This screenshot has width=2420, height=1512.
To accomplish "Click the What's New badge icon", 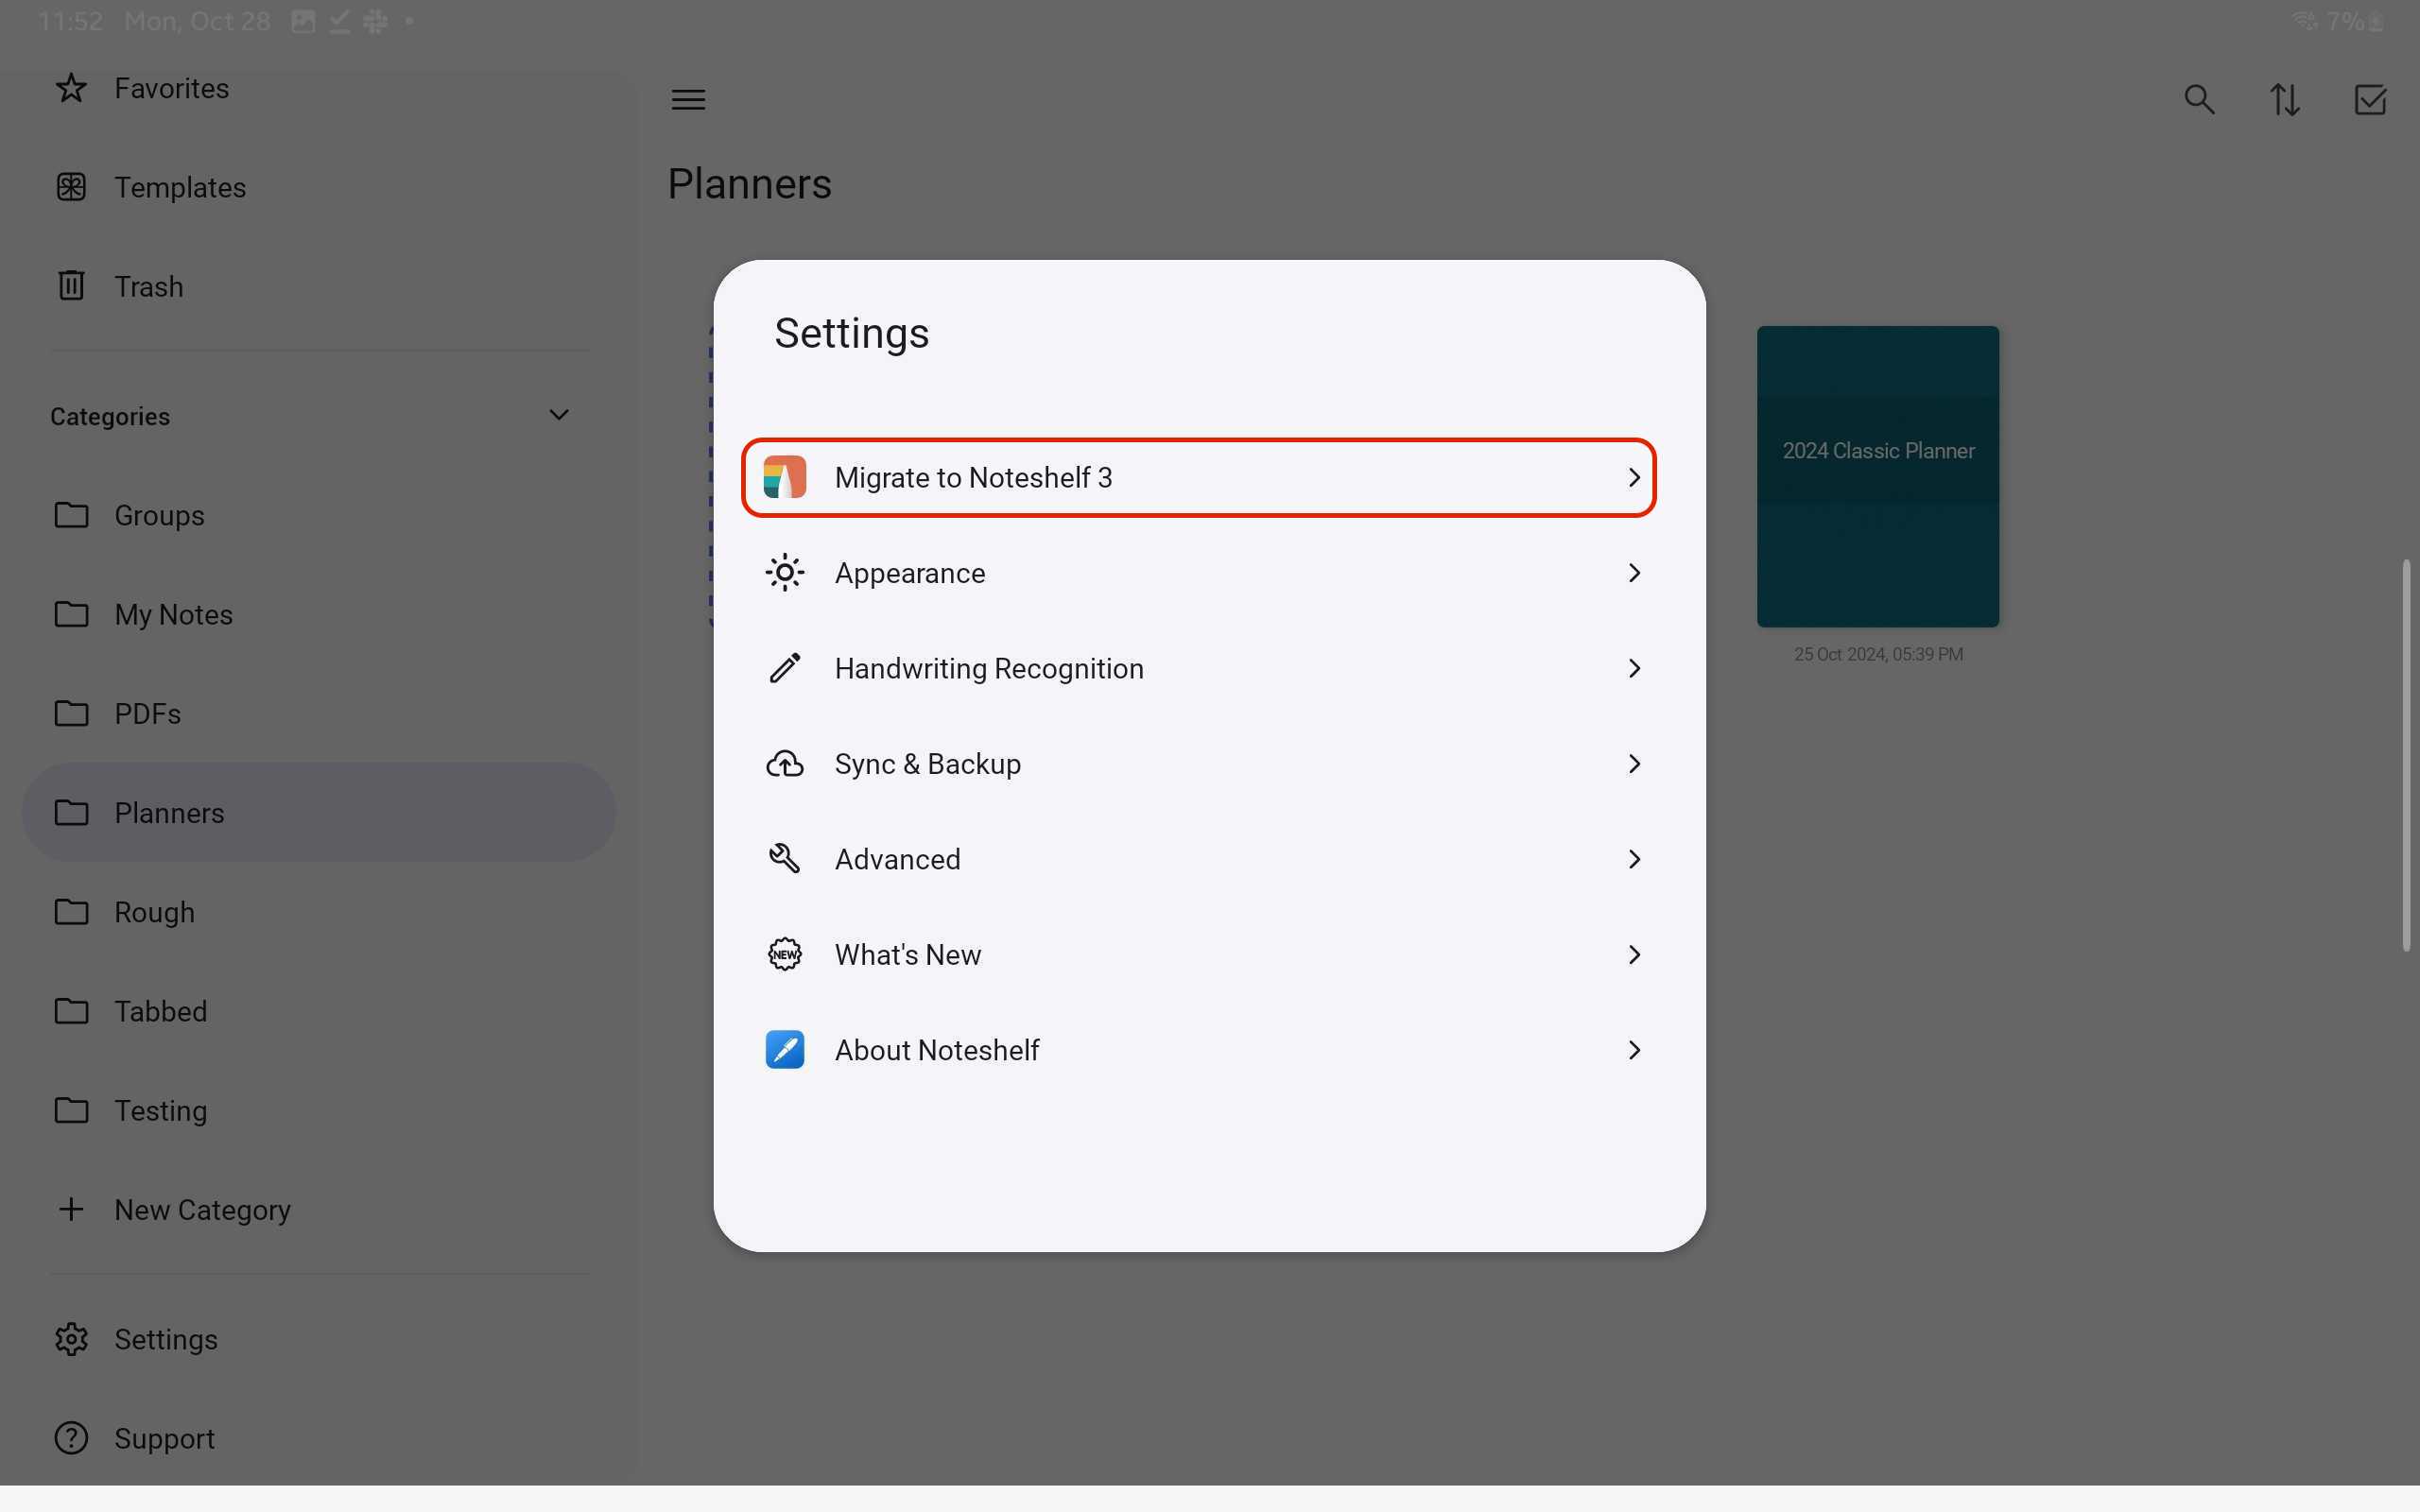I will coord(785,955).
